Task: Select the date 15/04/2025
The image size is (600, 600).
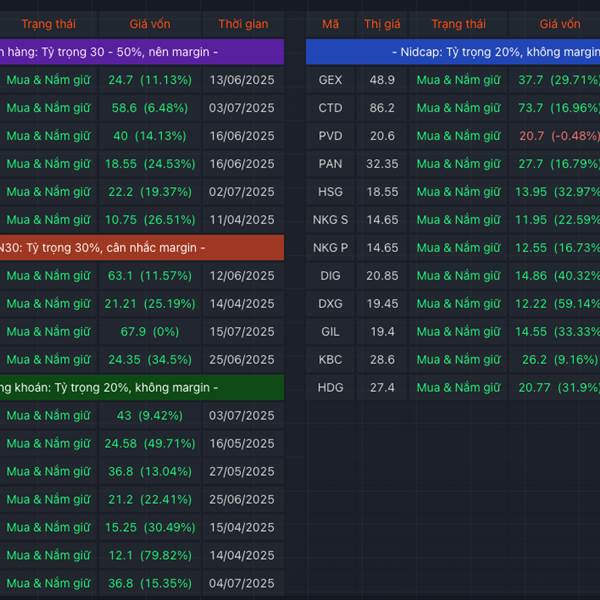Action: point(242,527)
